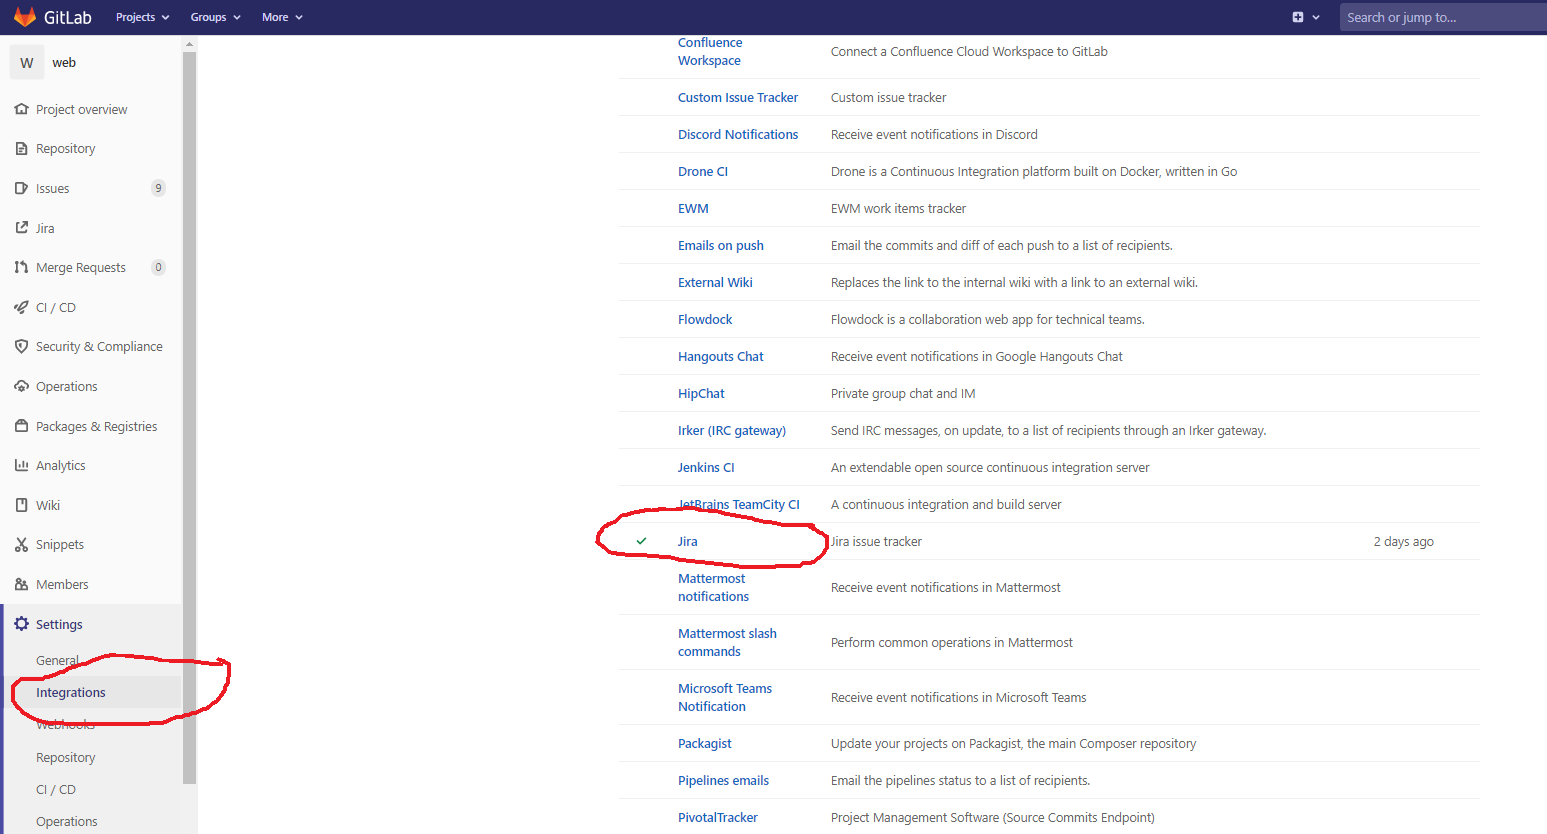Open the plus create-new dropdown
The image size is (1547, 834).
click(x=1305, y=17)
